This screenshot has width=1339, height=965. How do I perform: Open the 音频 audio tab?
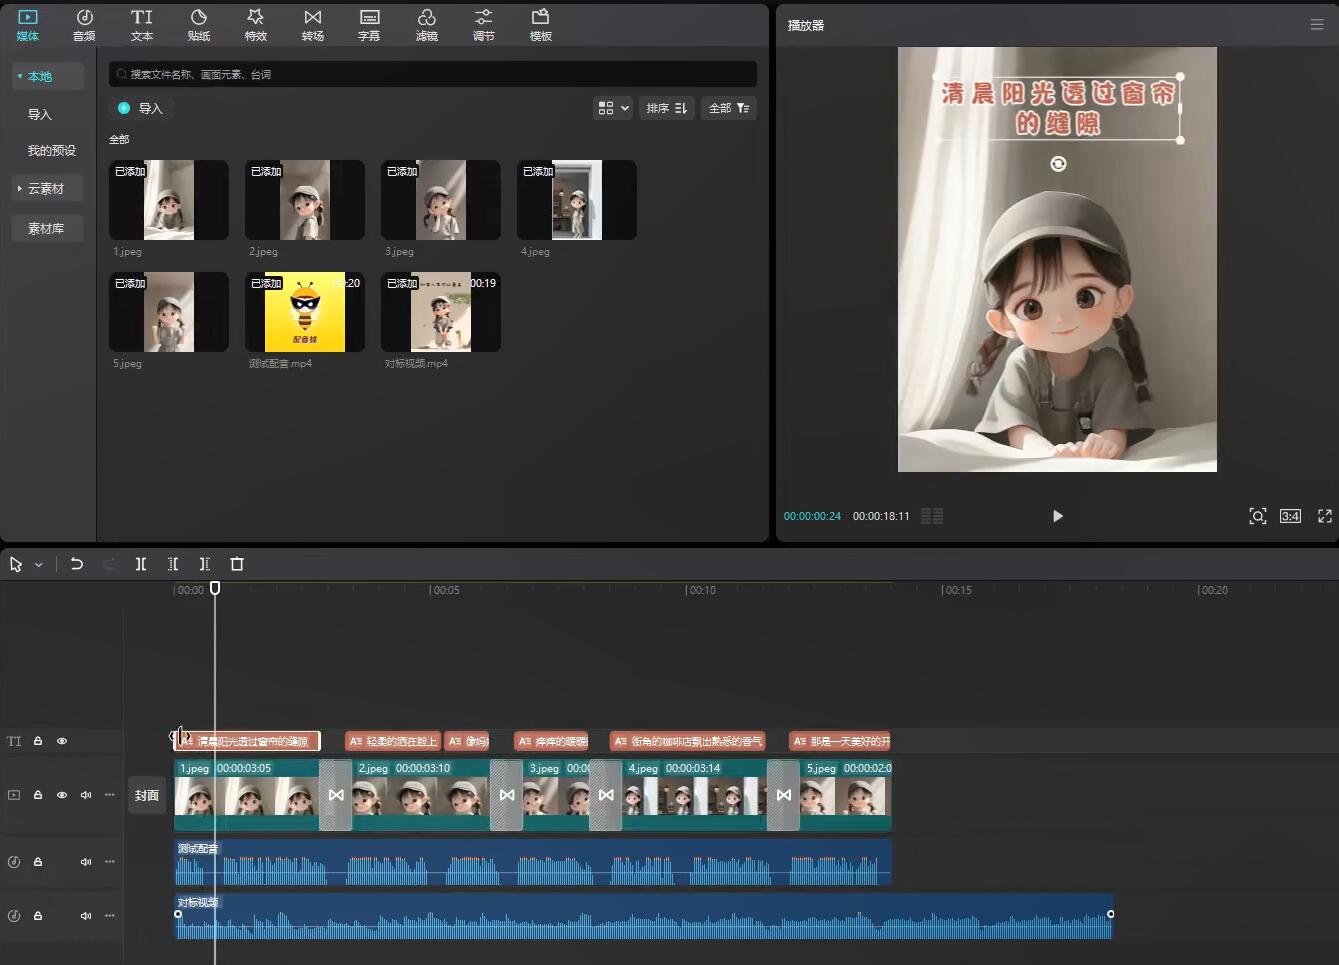point(84,25)
